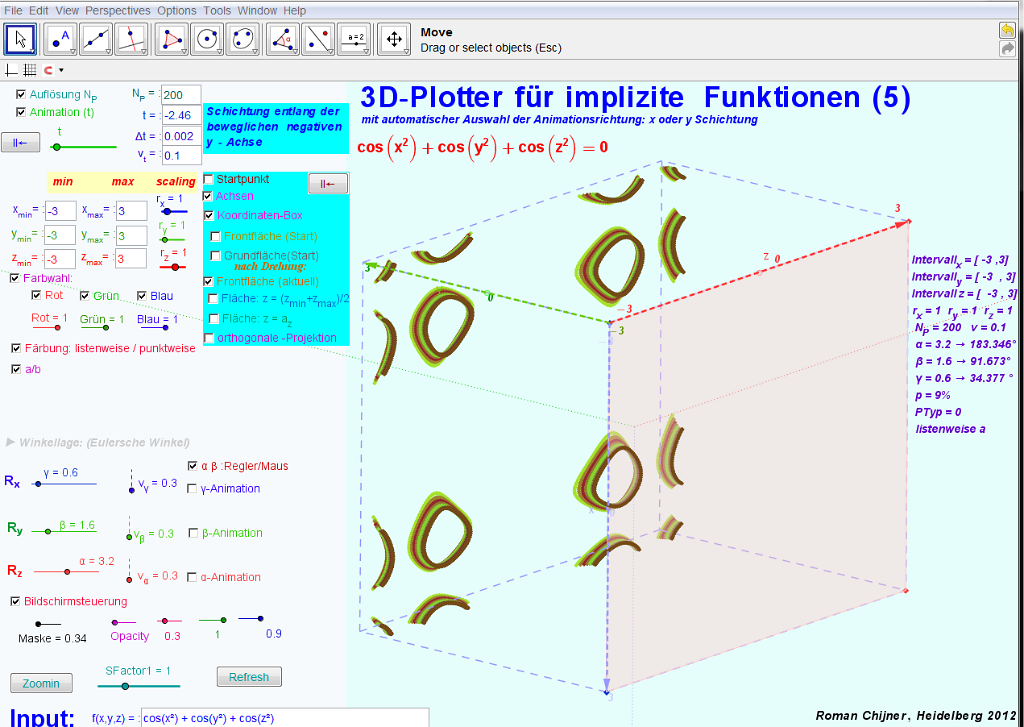Expand the Winkellage (Eulersche Winkel) section

11,442
